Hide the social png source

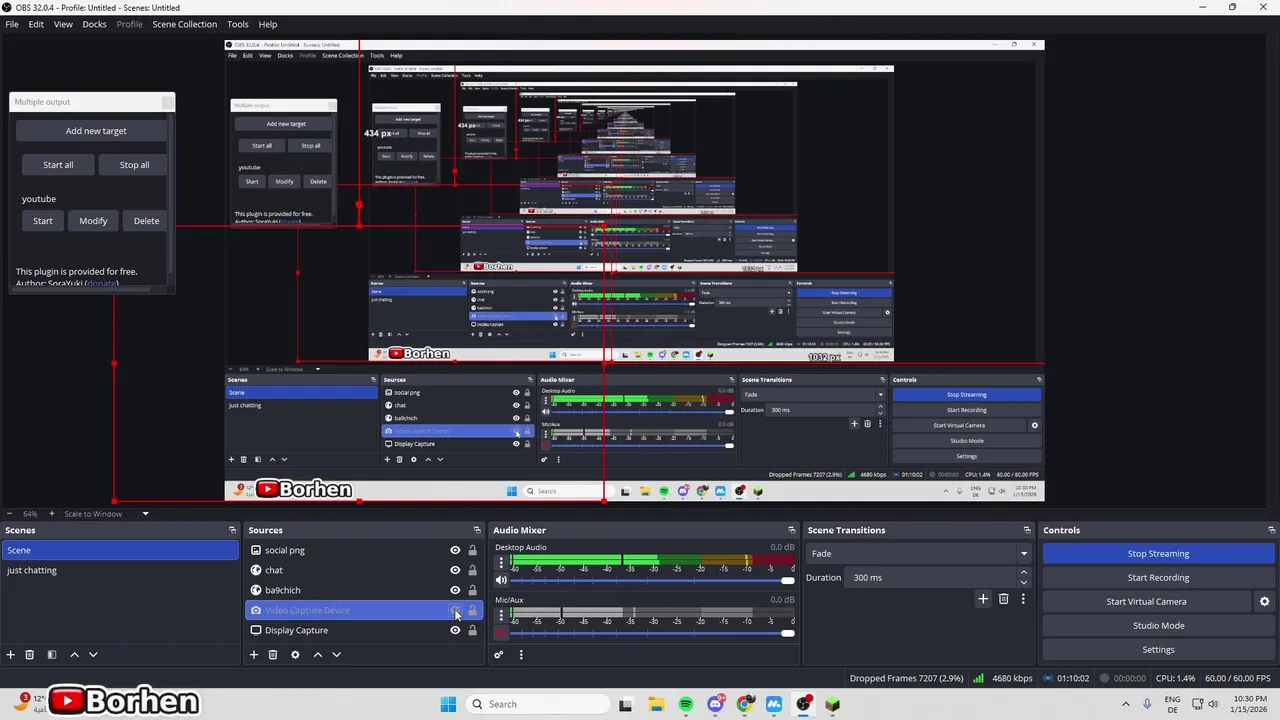pos(455,550)
